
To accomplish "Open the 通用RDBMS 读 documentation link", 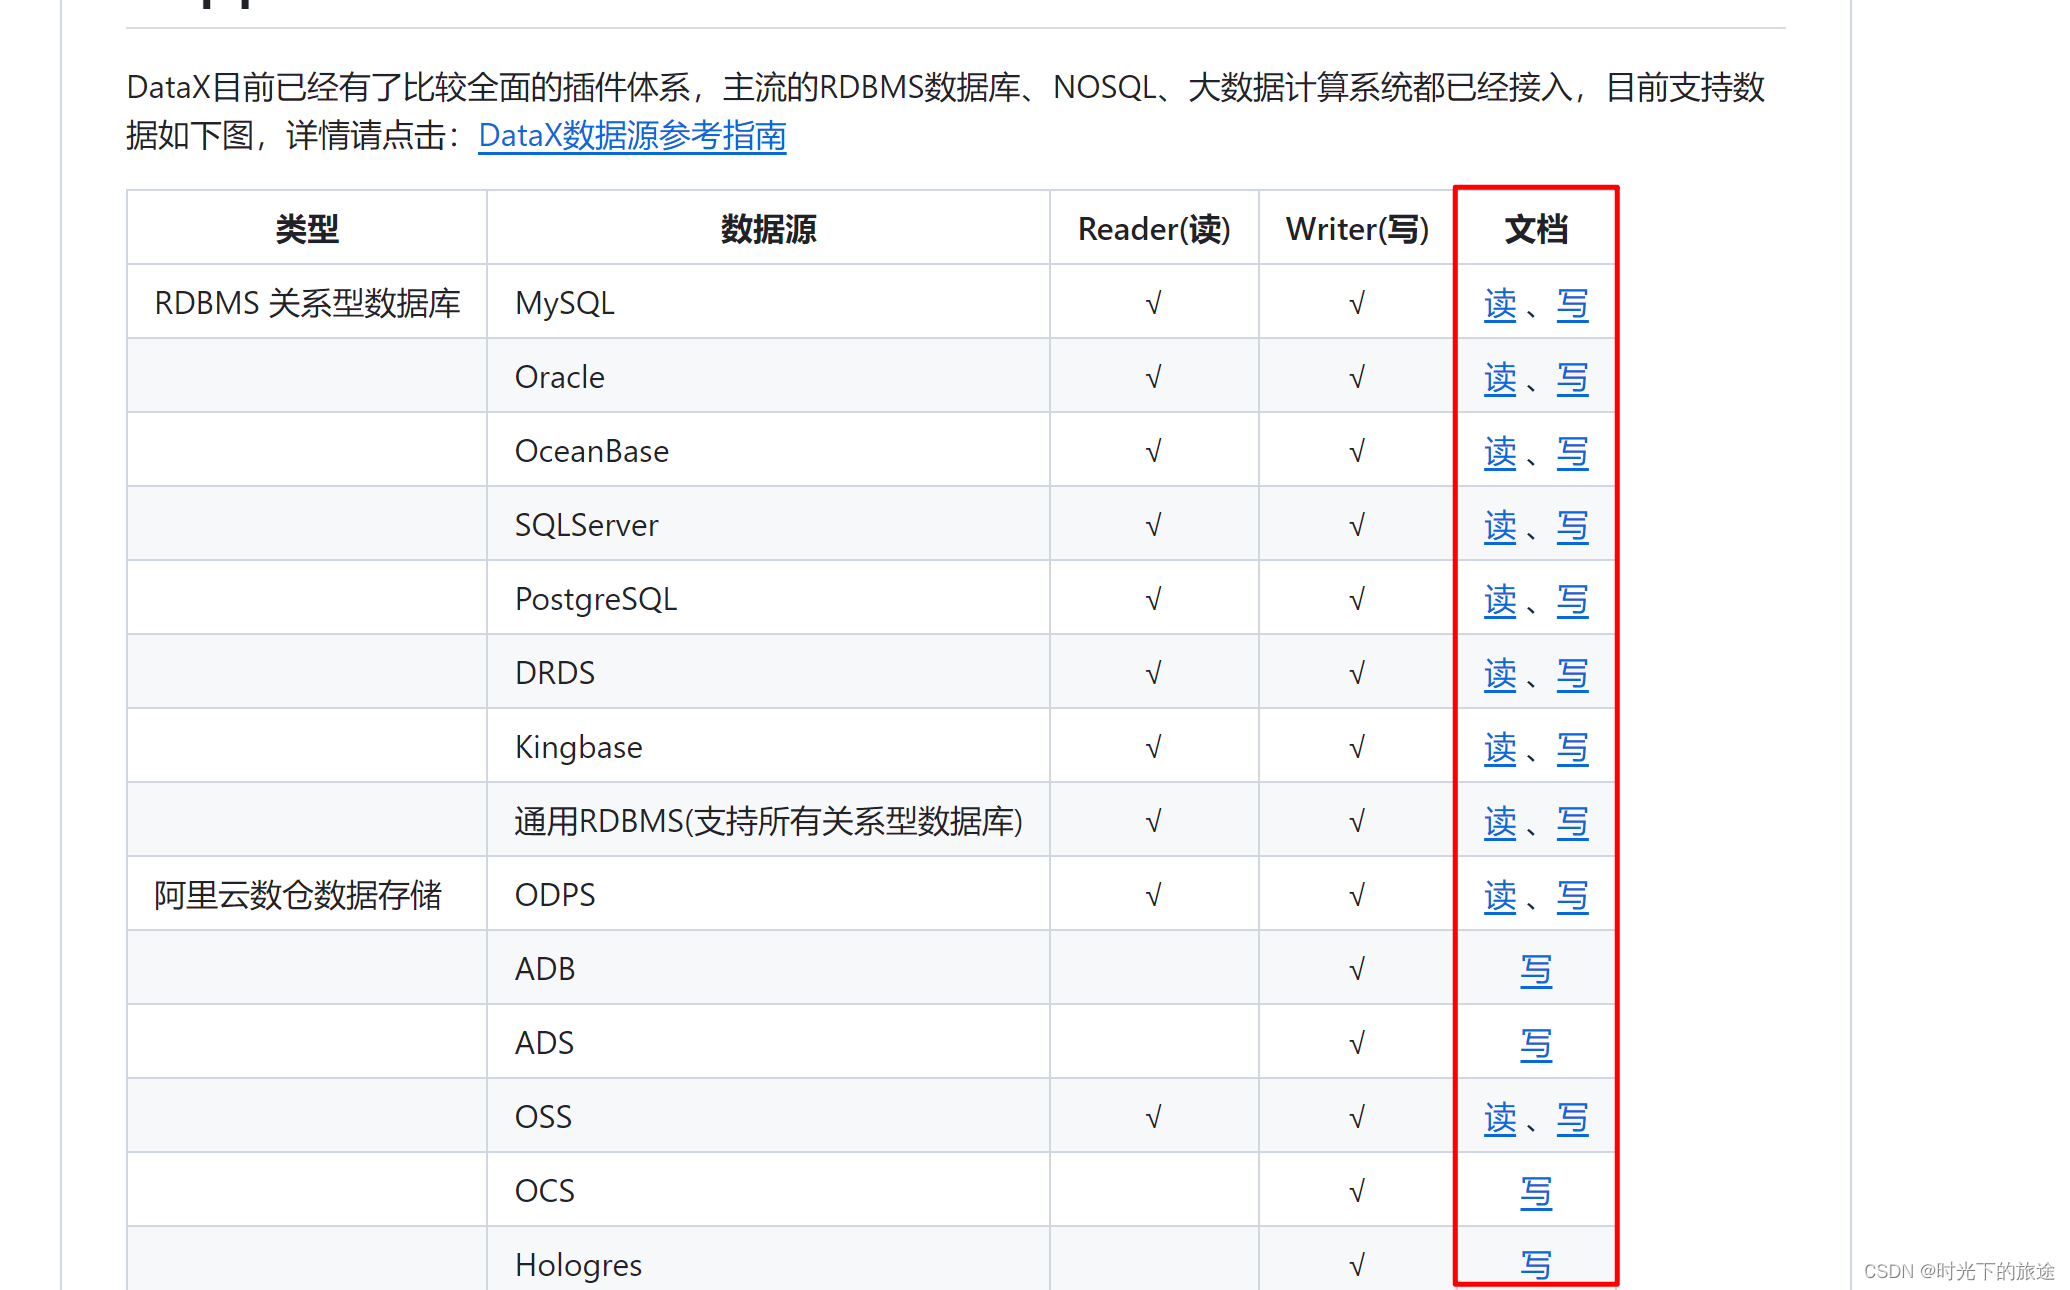I will [x=1500, y=822].
